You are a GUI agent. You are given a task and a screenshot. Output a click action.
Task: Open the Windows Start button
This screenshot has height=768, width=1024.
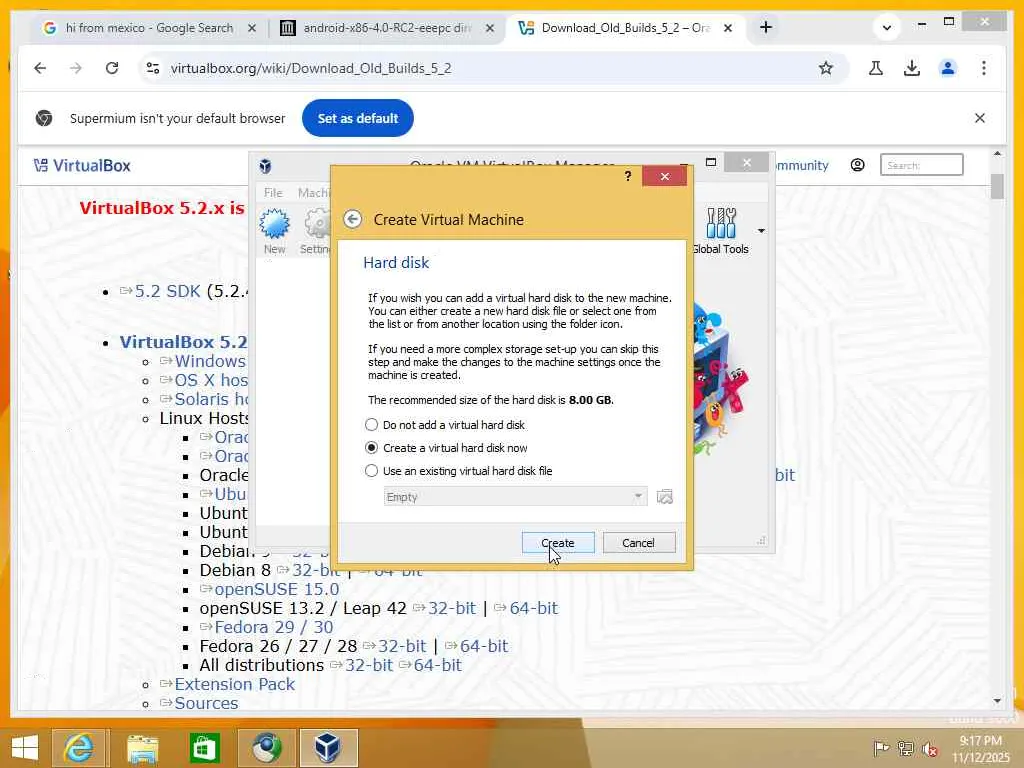click(x=25, y=748)
